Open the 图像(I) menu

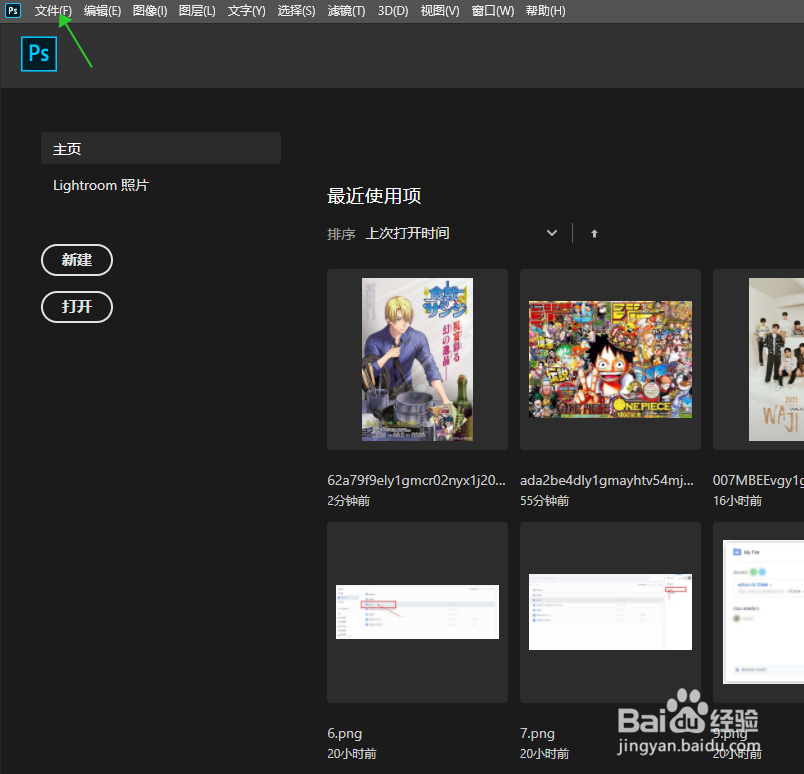pyautogui.click(x=150, y=11)
